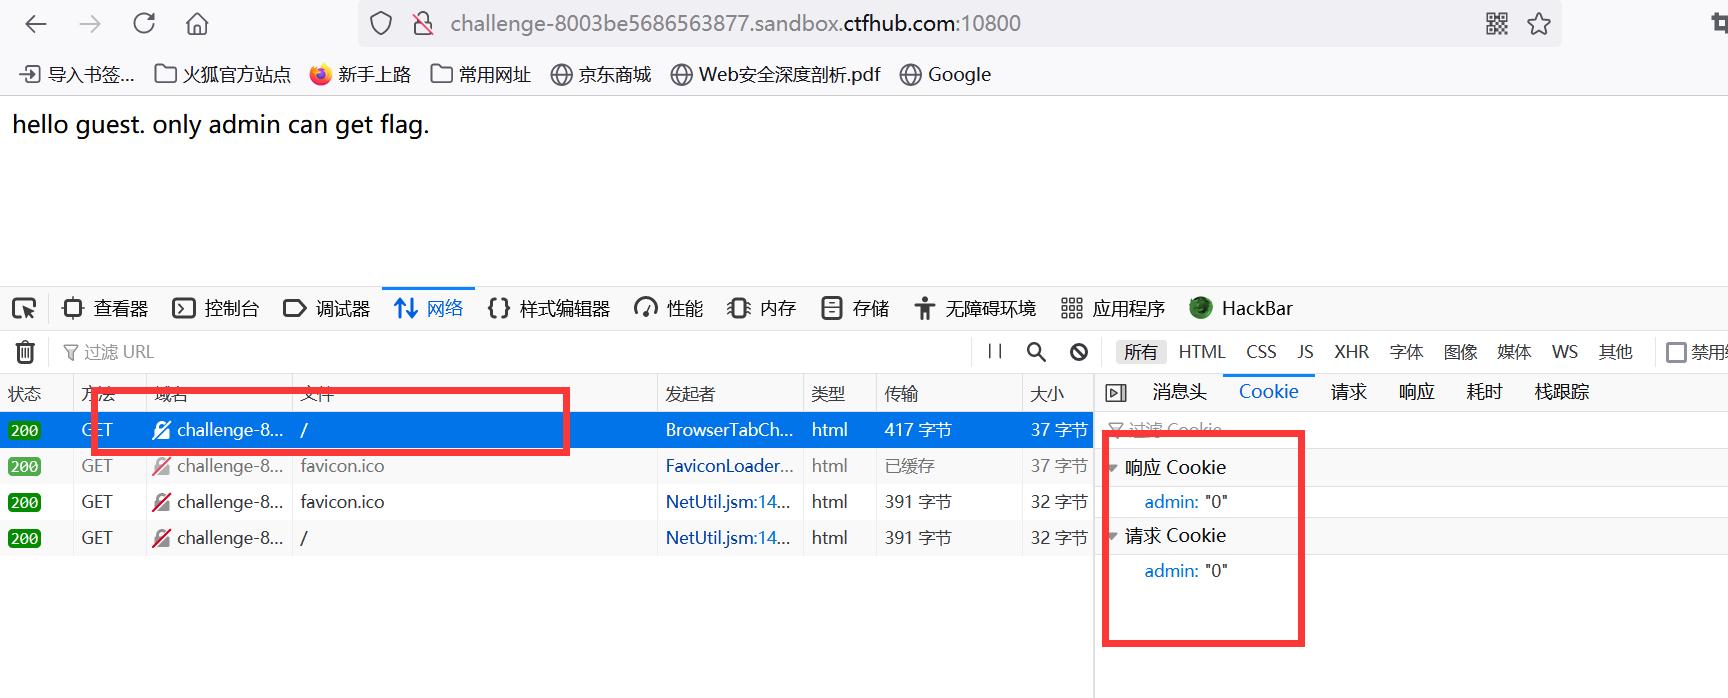Open the 响应 response tab
1728x698 pixels.
point(1416,392)
